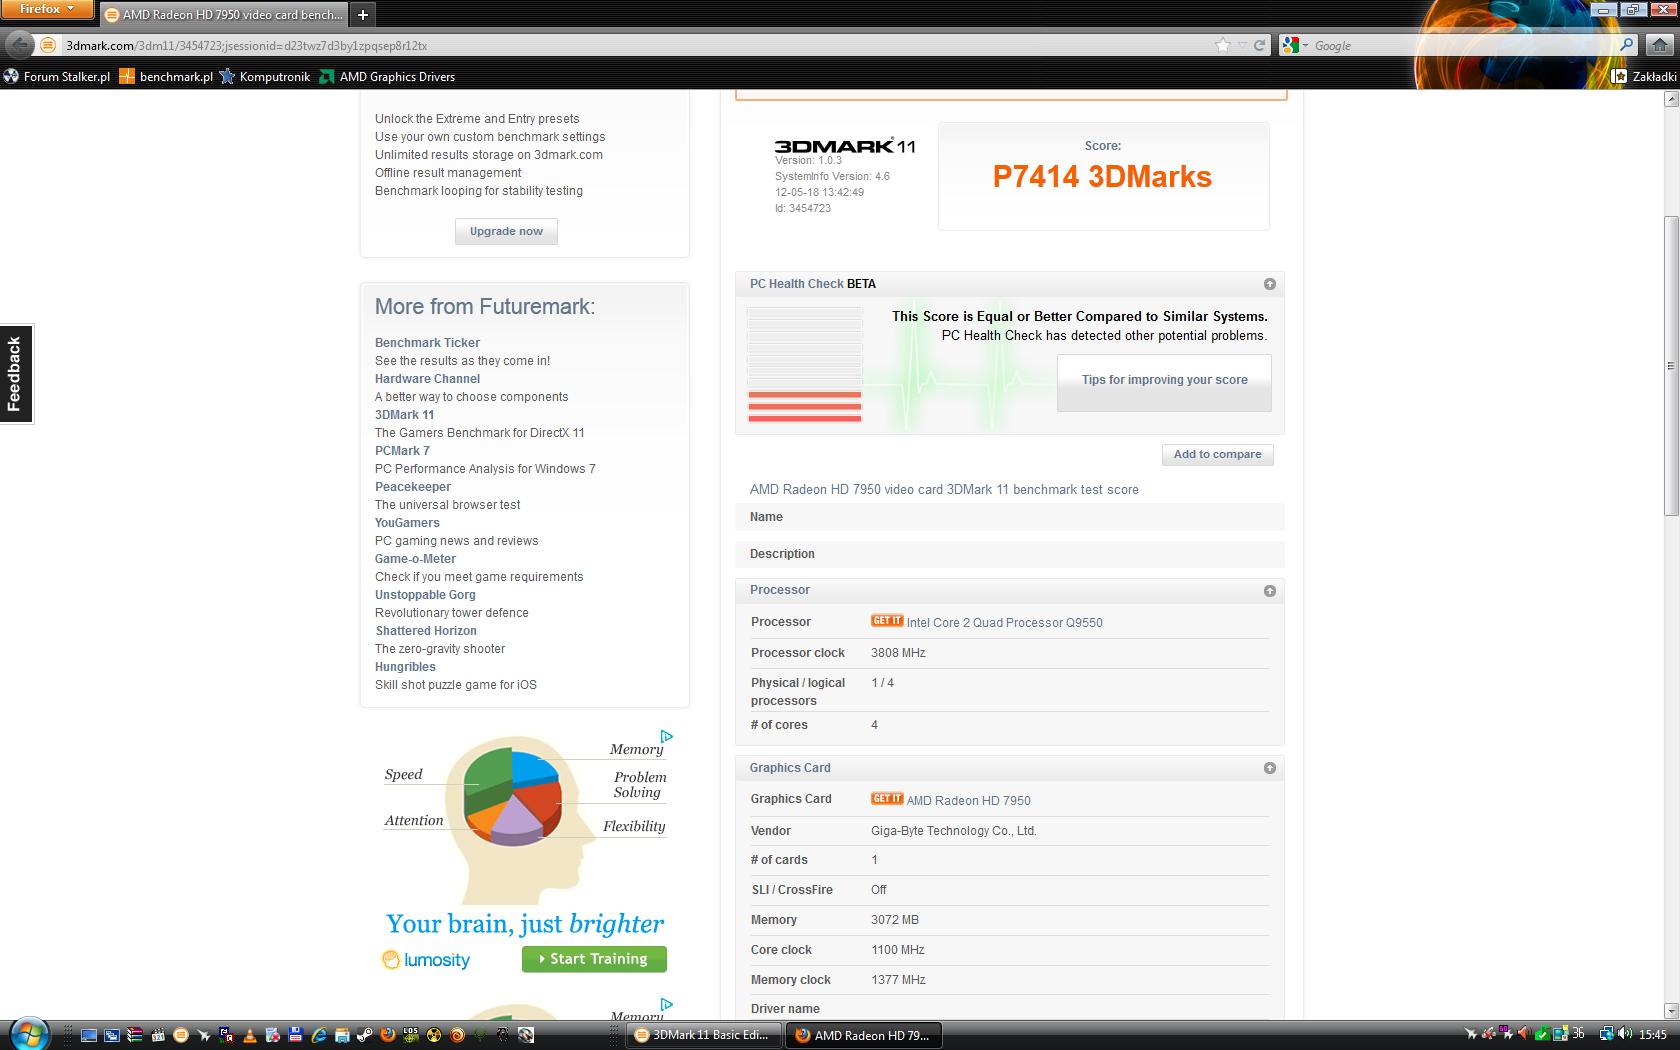1680x1050 pixels.
Task: Go to the browser Home page icon
Action: (x=1660, y=45)
